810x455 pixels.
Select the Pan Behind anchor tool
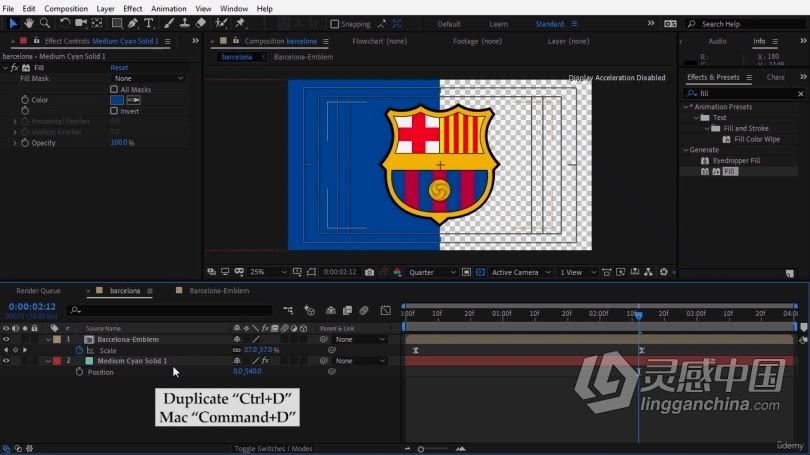[97, 23]
